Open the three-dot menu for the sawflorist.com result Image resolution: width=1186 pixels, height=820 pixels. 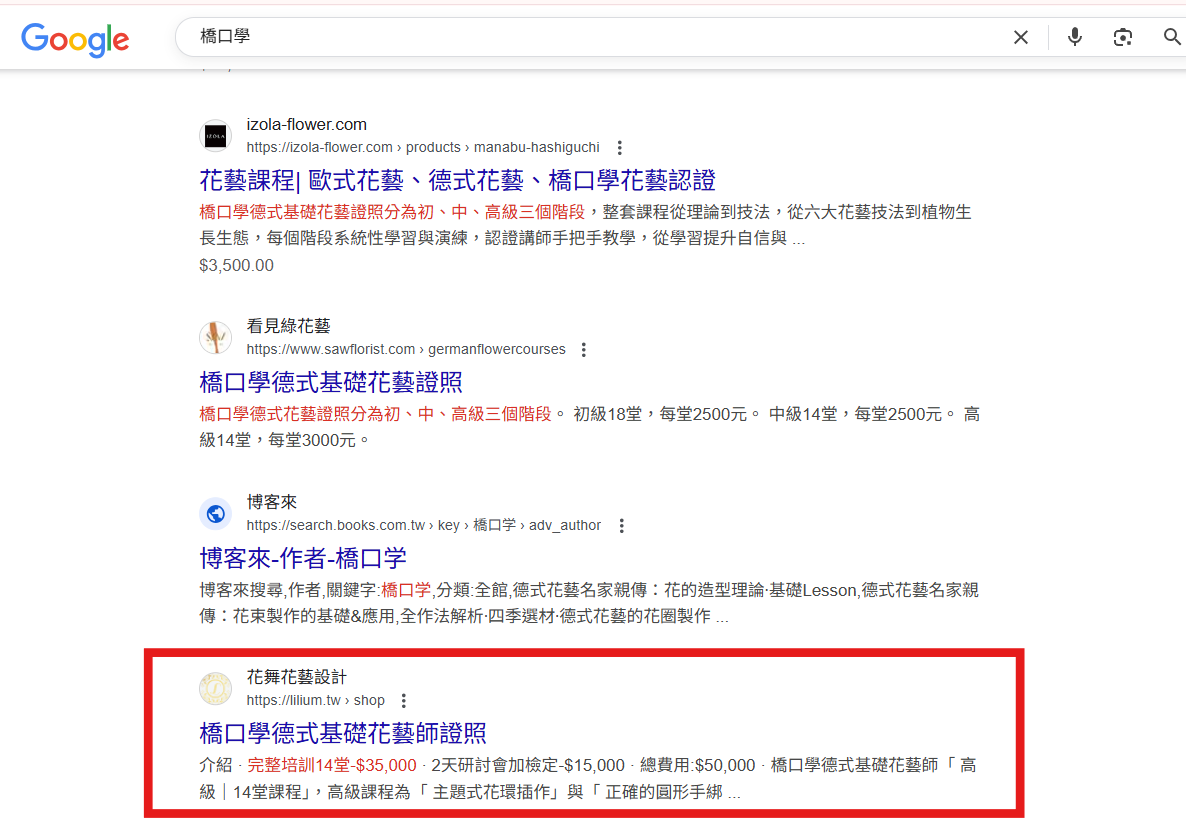click(583, 349)
